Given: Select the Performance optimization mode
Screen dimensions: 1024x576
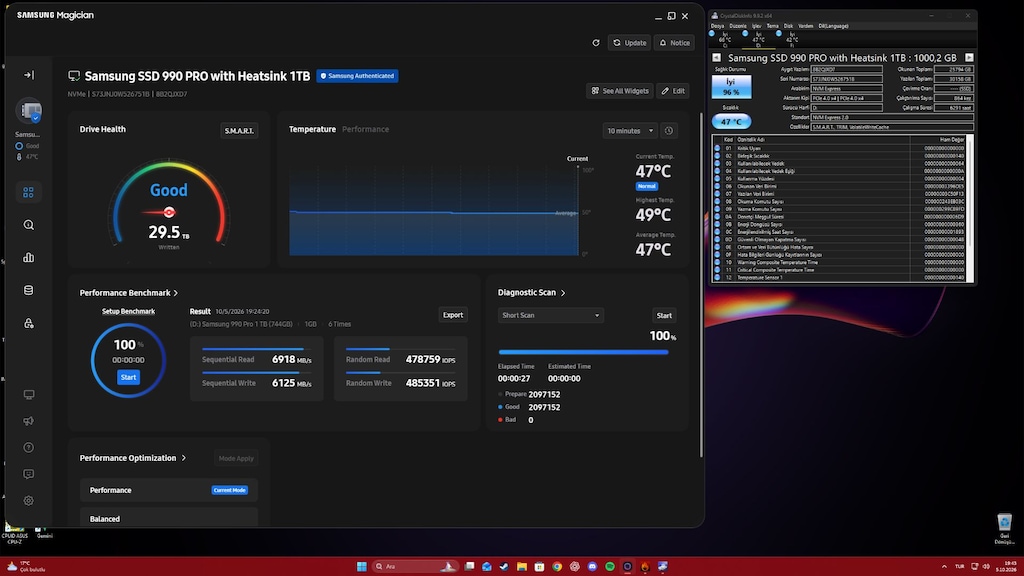Looking at the screenshot, I should (168, 490).
